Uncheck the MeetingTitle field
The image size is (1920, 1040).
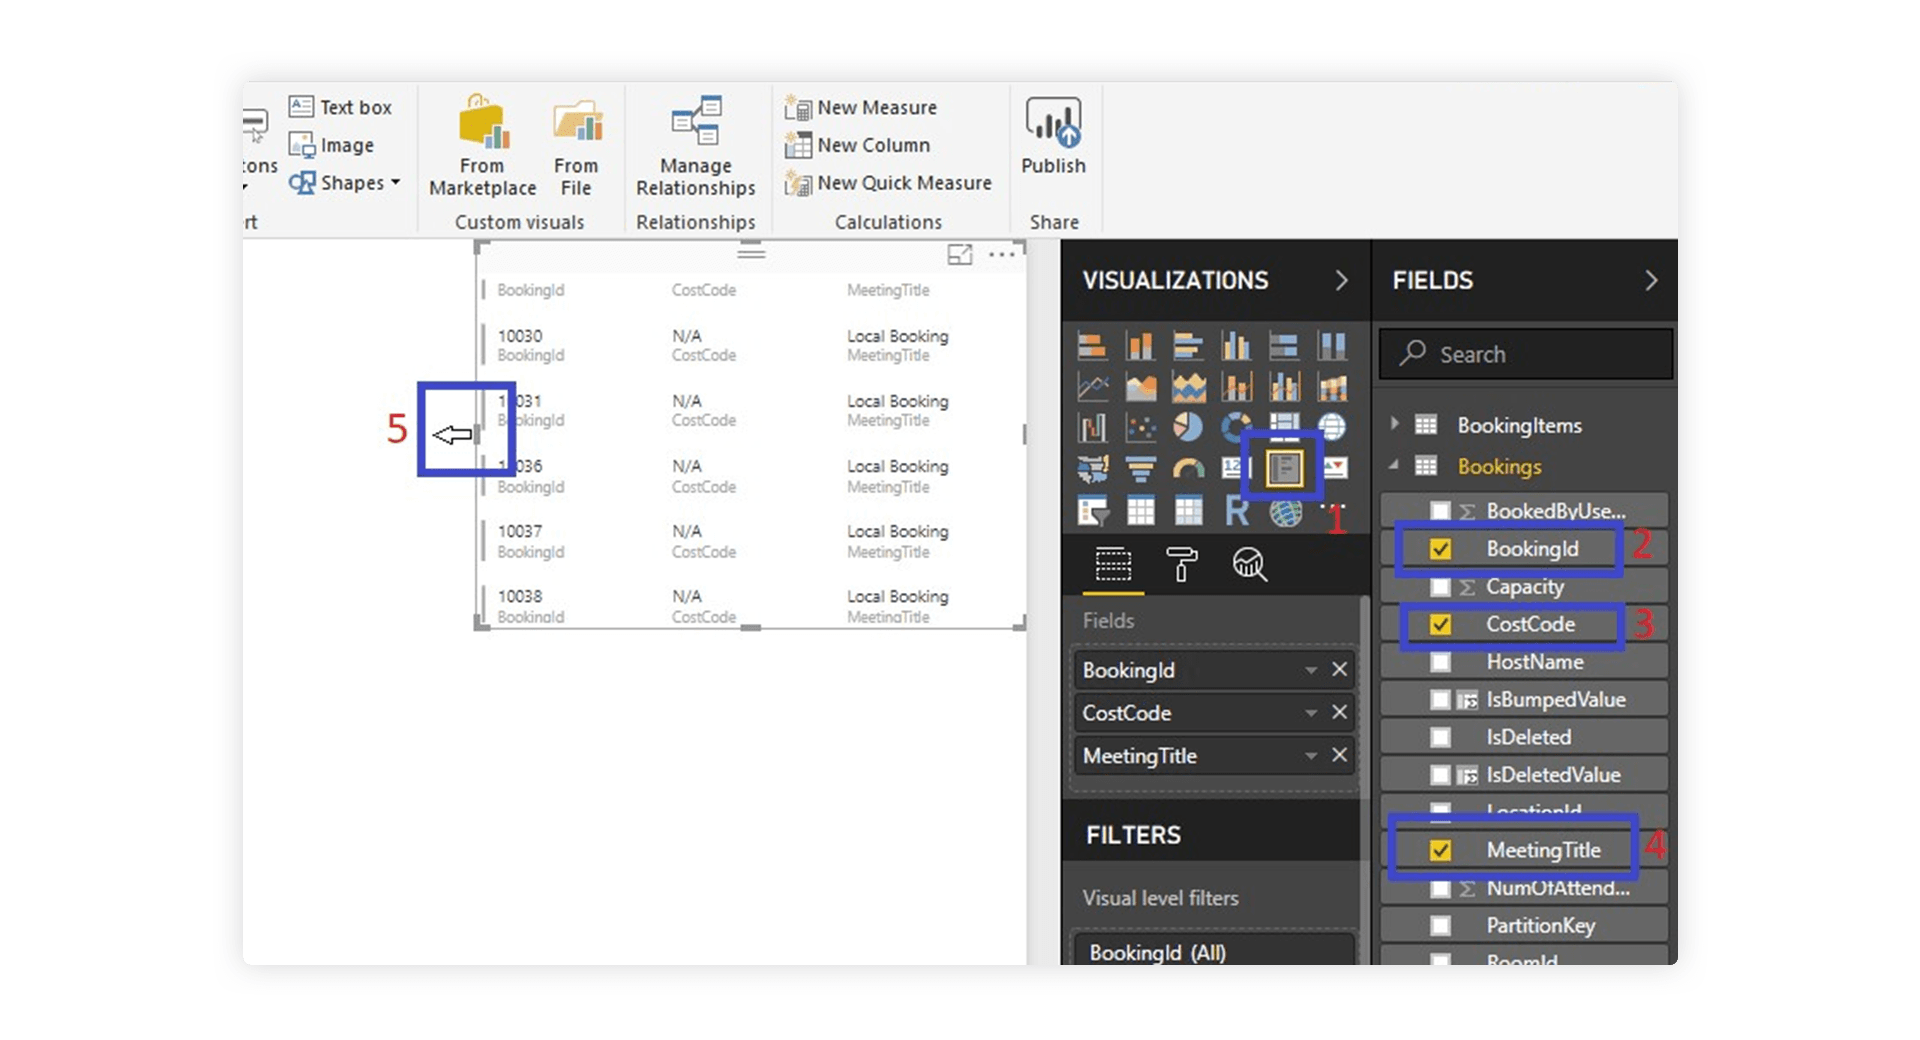1440,850
